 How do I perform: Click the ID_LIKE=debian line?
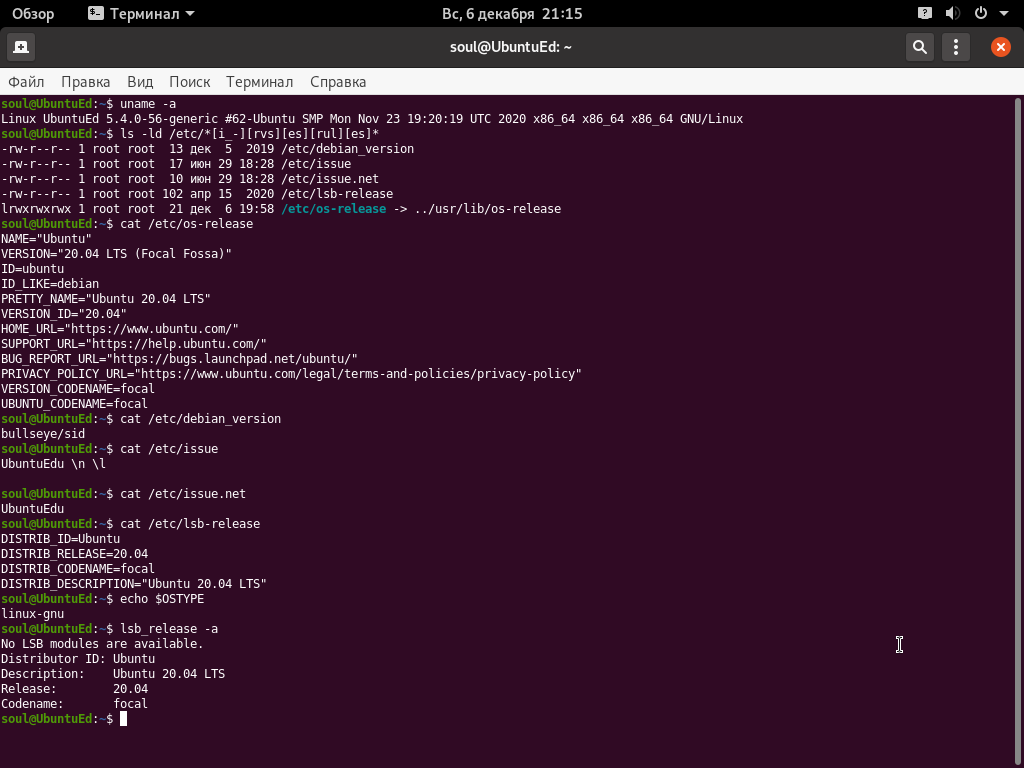[50, 283]
